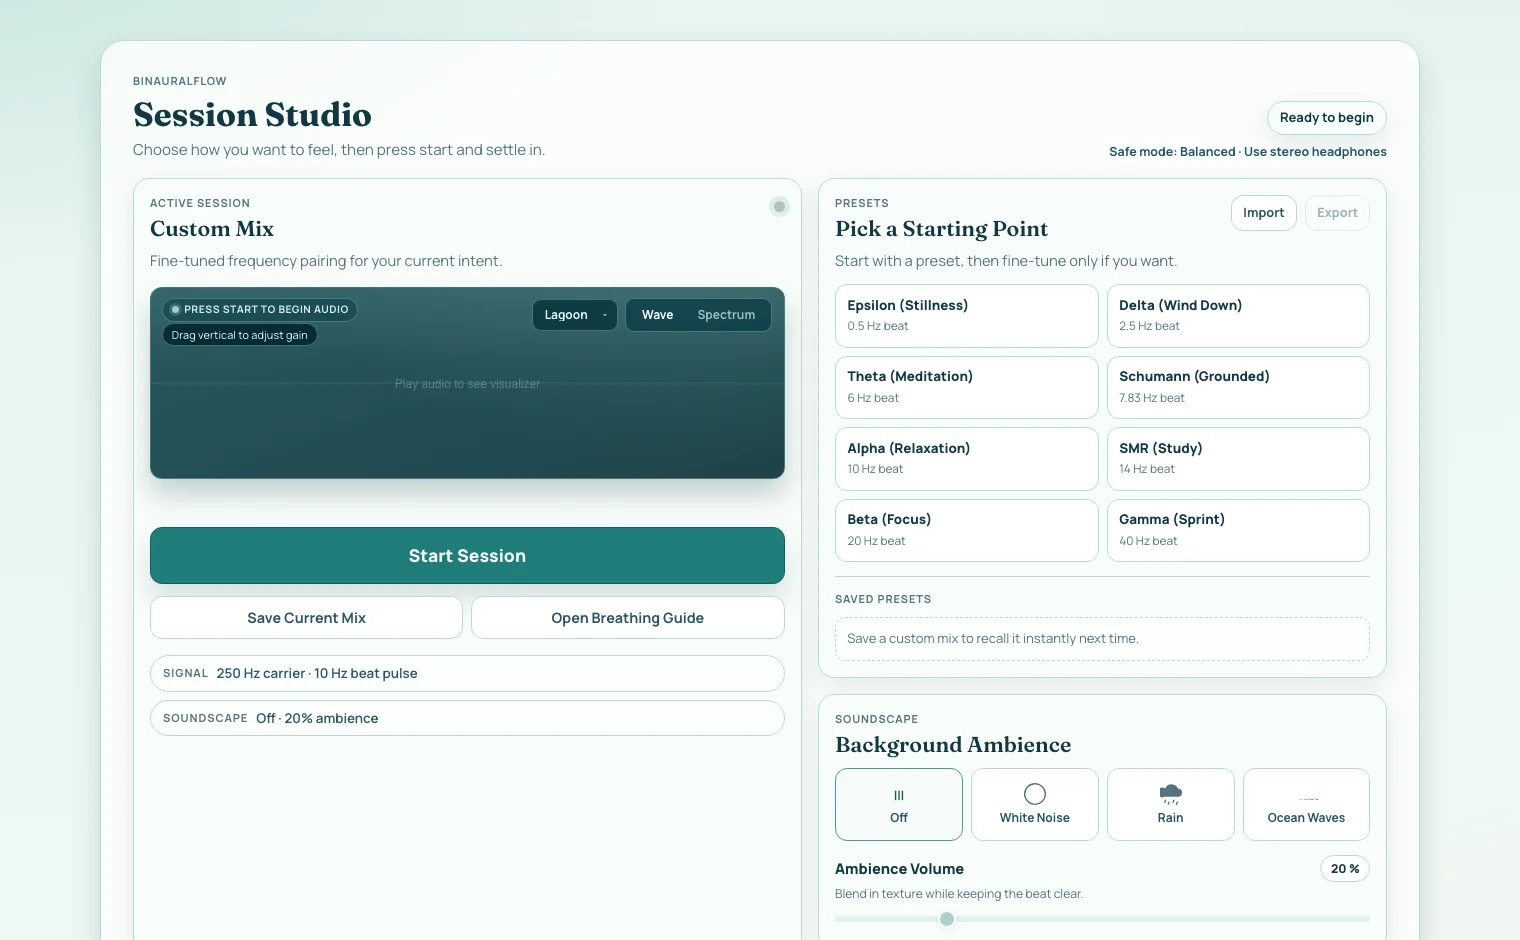
Task: Select the Rain cloud ambience icon
Action: coord(1170,794)
